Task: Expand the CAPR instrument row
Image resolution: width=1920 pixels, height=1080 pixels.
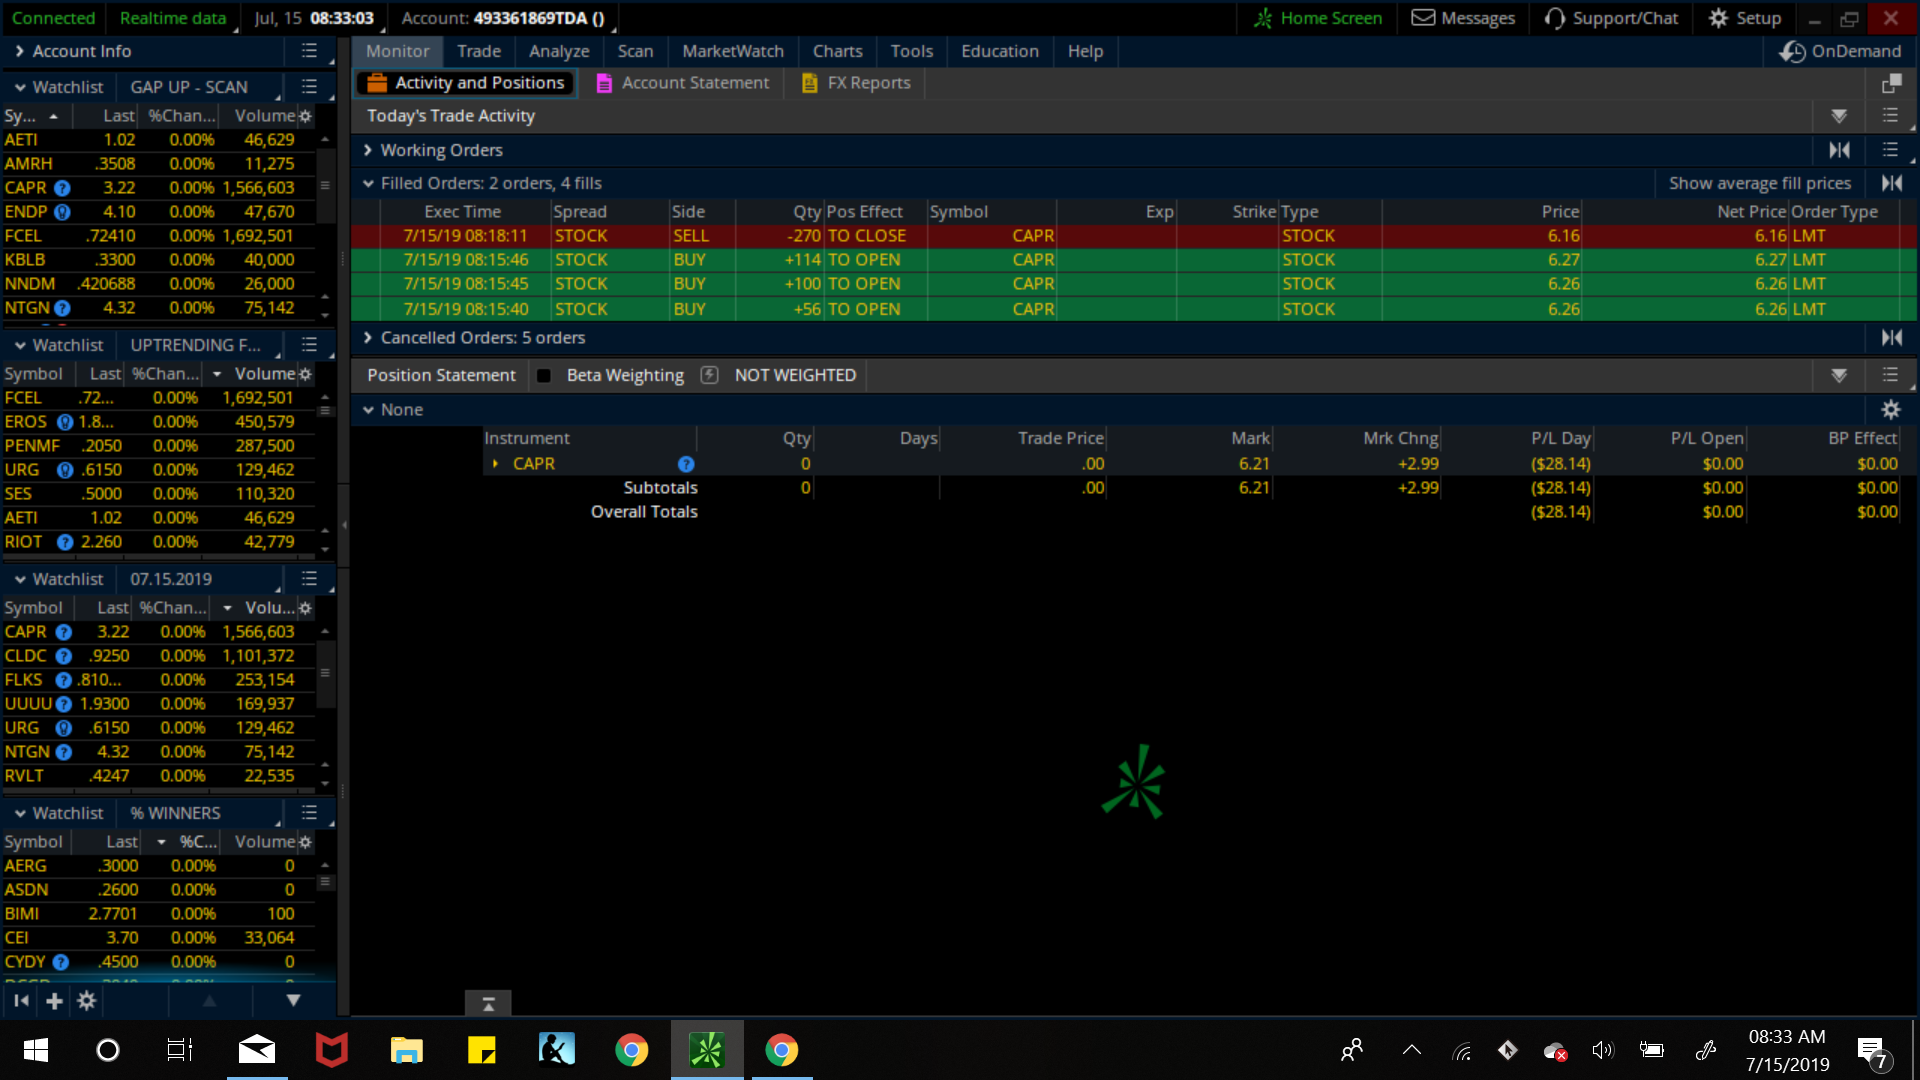Action: point(495,464)
